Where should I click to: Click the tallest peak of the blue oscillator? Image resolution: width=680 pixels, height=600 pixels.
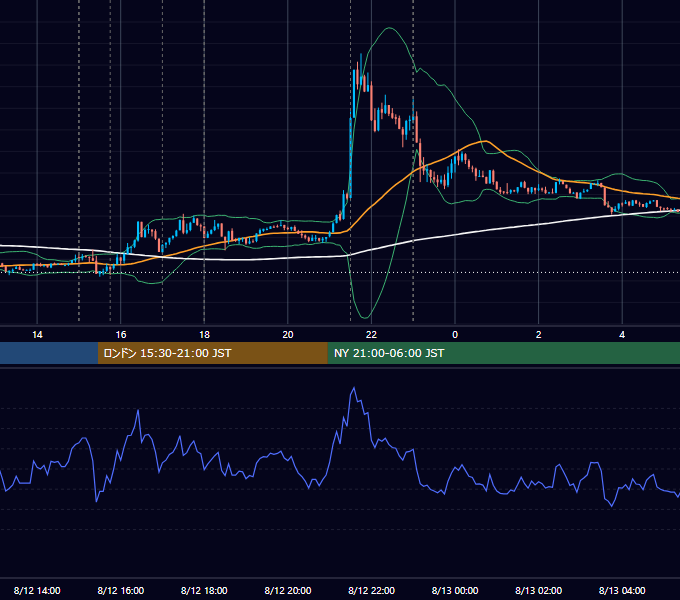click(354, 388)
